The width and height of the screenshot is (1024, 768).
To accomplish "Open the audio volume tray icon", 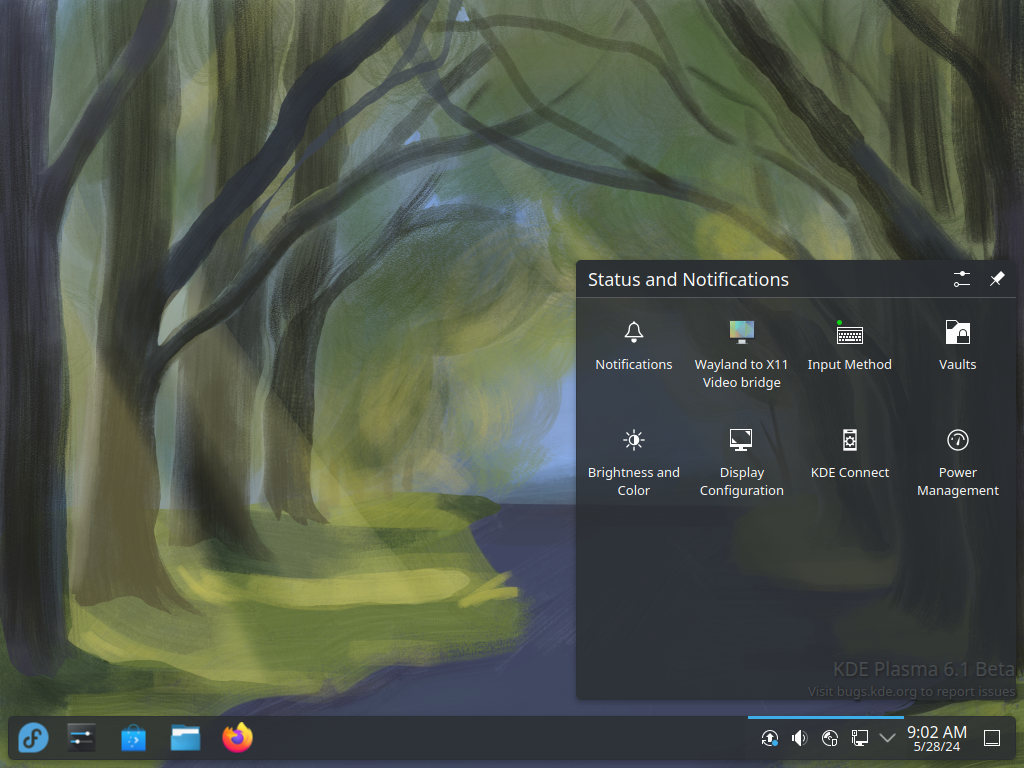I will (799, 738).
